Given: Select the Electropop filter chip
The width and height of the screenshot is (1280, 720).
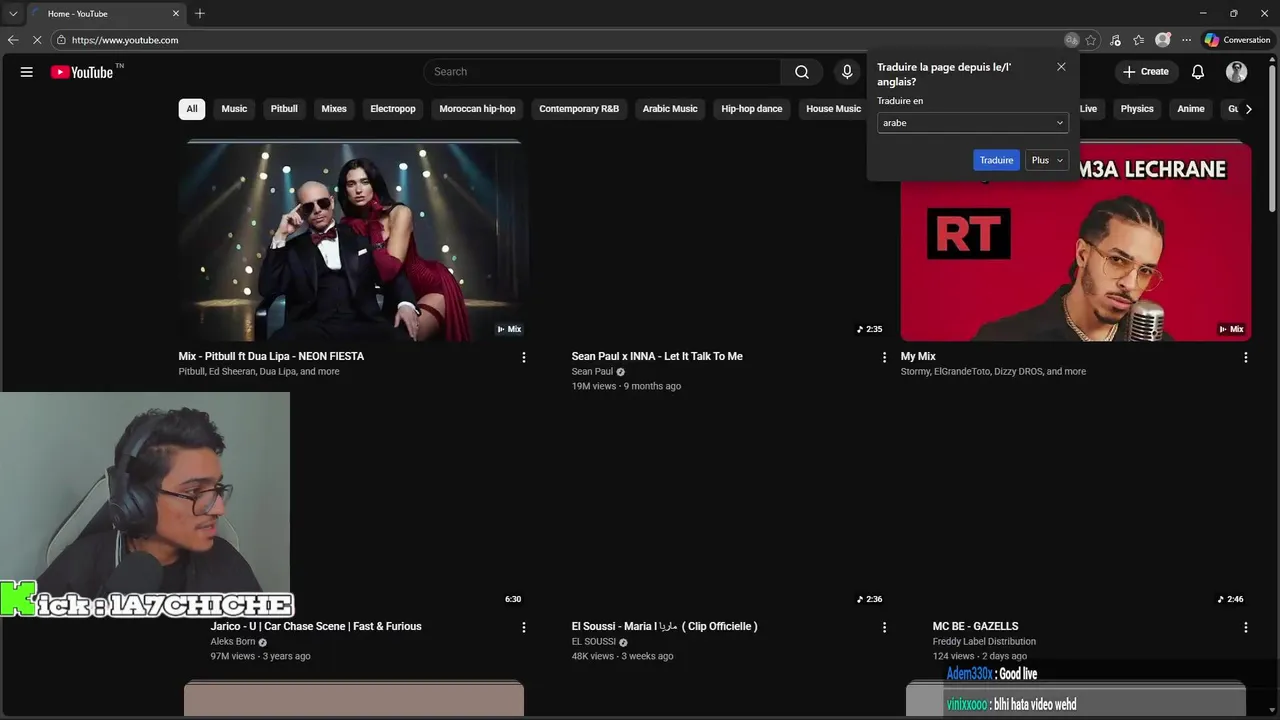Looking at the screenshot, I should pos(393,109).
